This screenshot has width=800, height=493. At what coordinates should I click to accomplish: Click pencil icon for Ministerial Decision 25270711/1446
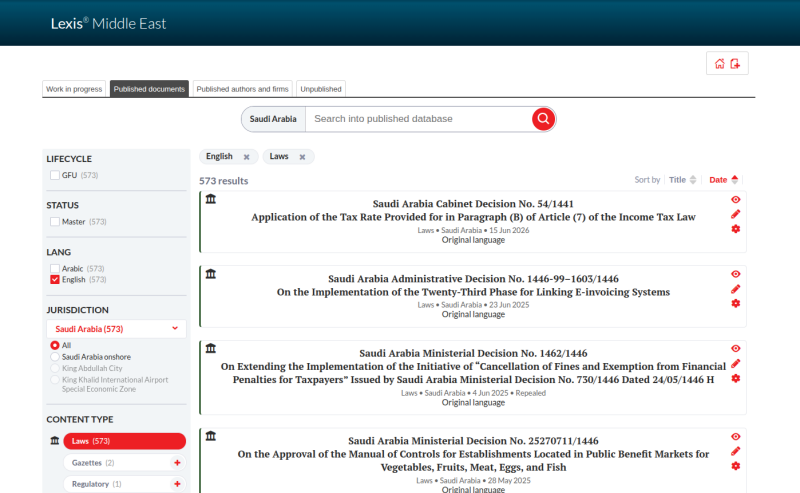(735, 451)
